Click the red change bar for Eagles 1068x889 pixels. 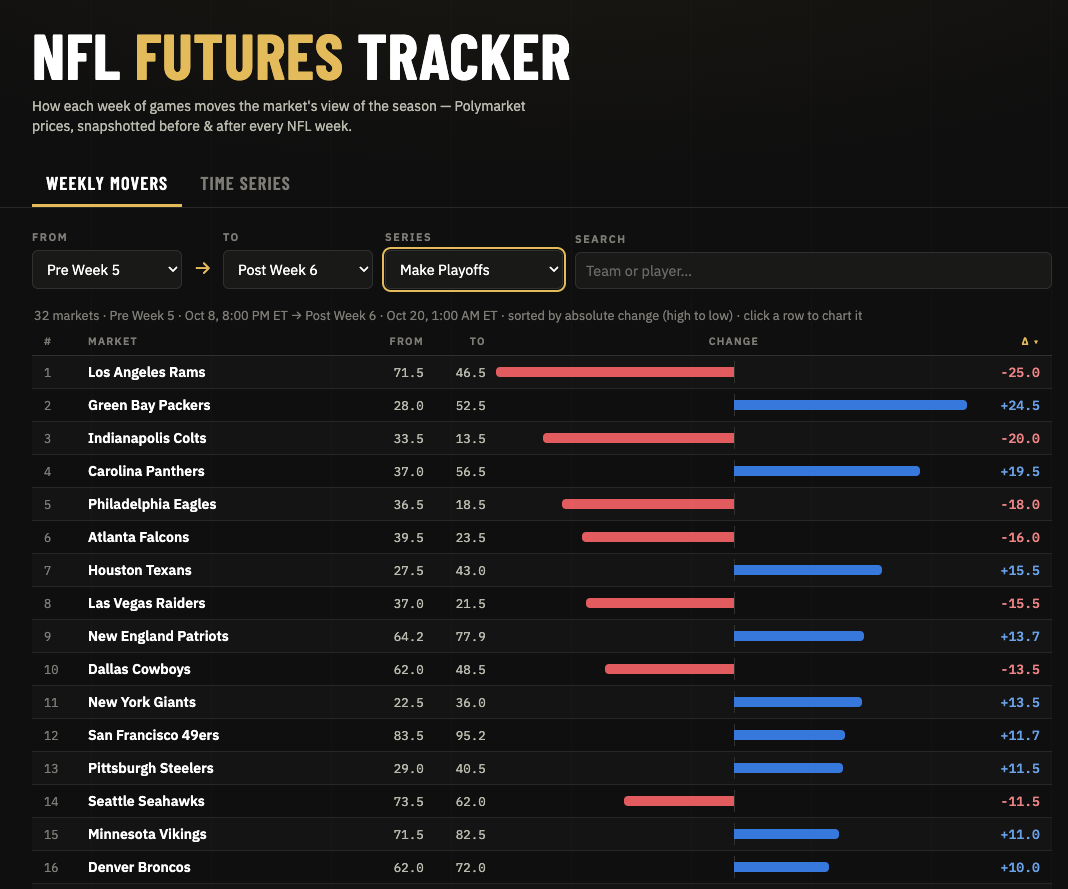pyautogui.click(x=648, y=504)
